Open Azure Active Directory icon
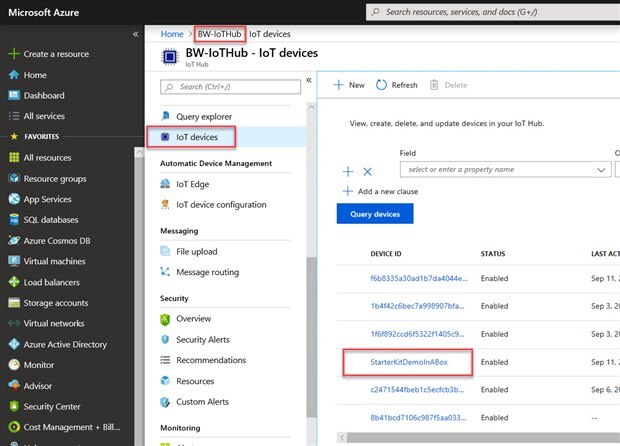The width and height of the screenshot is (620, 446). 14,344
